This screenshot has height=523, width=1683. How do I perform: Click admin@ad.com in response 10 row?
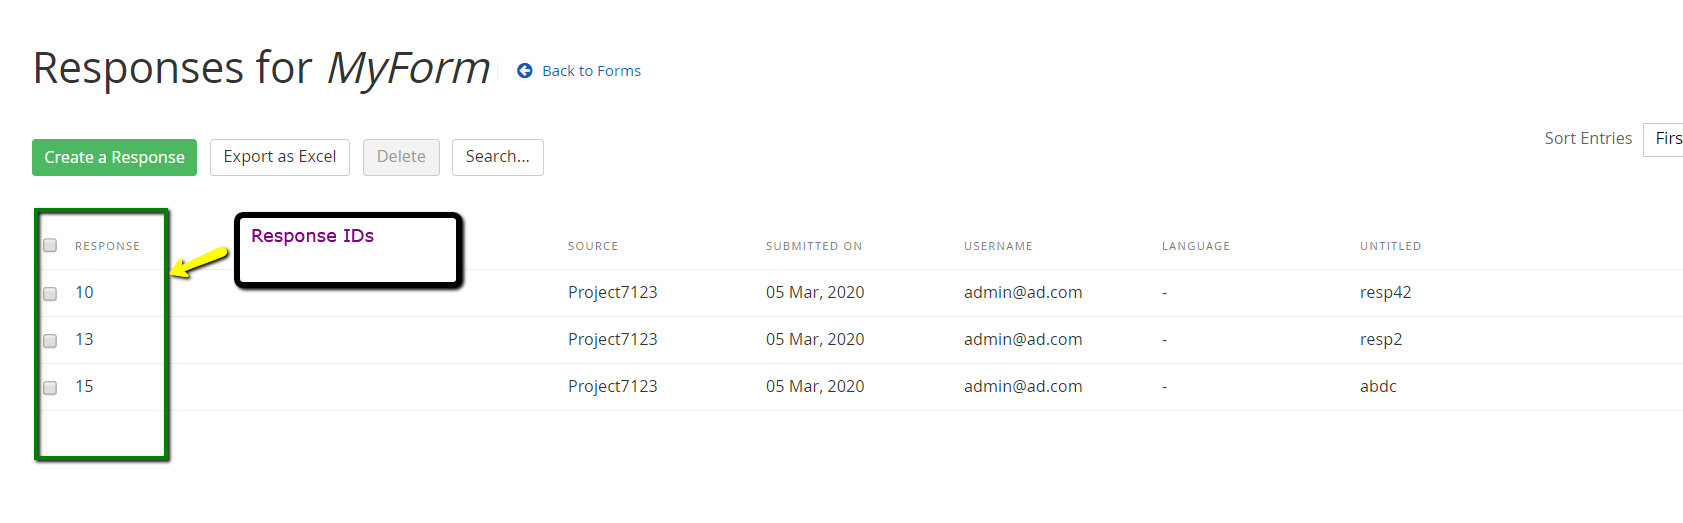pos(1023,292)
